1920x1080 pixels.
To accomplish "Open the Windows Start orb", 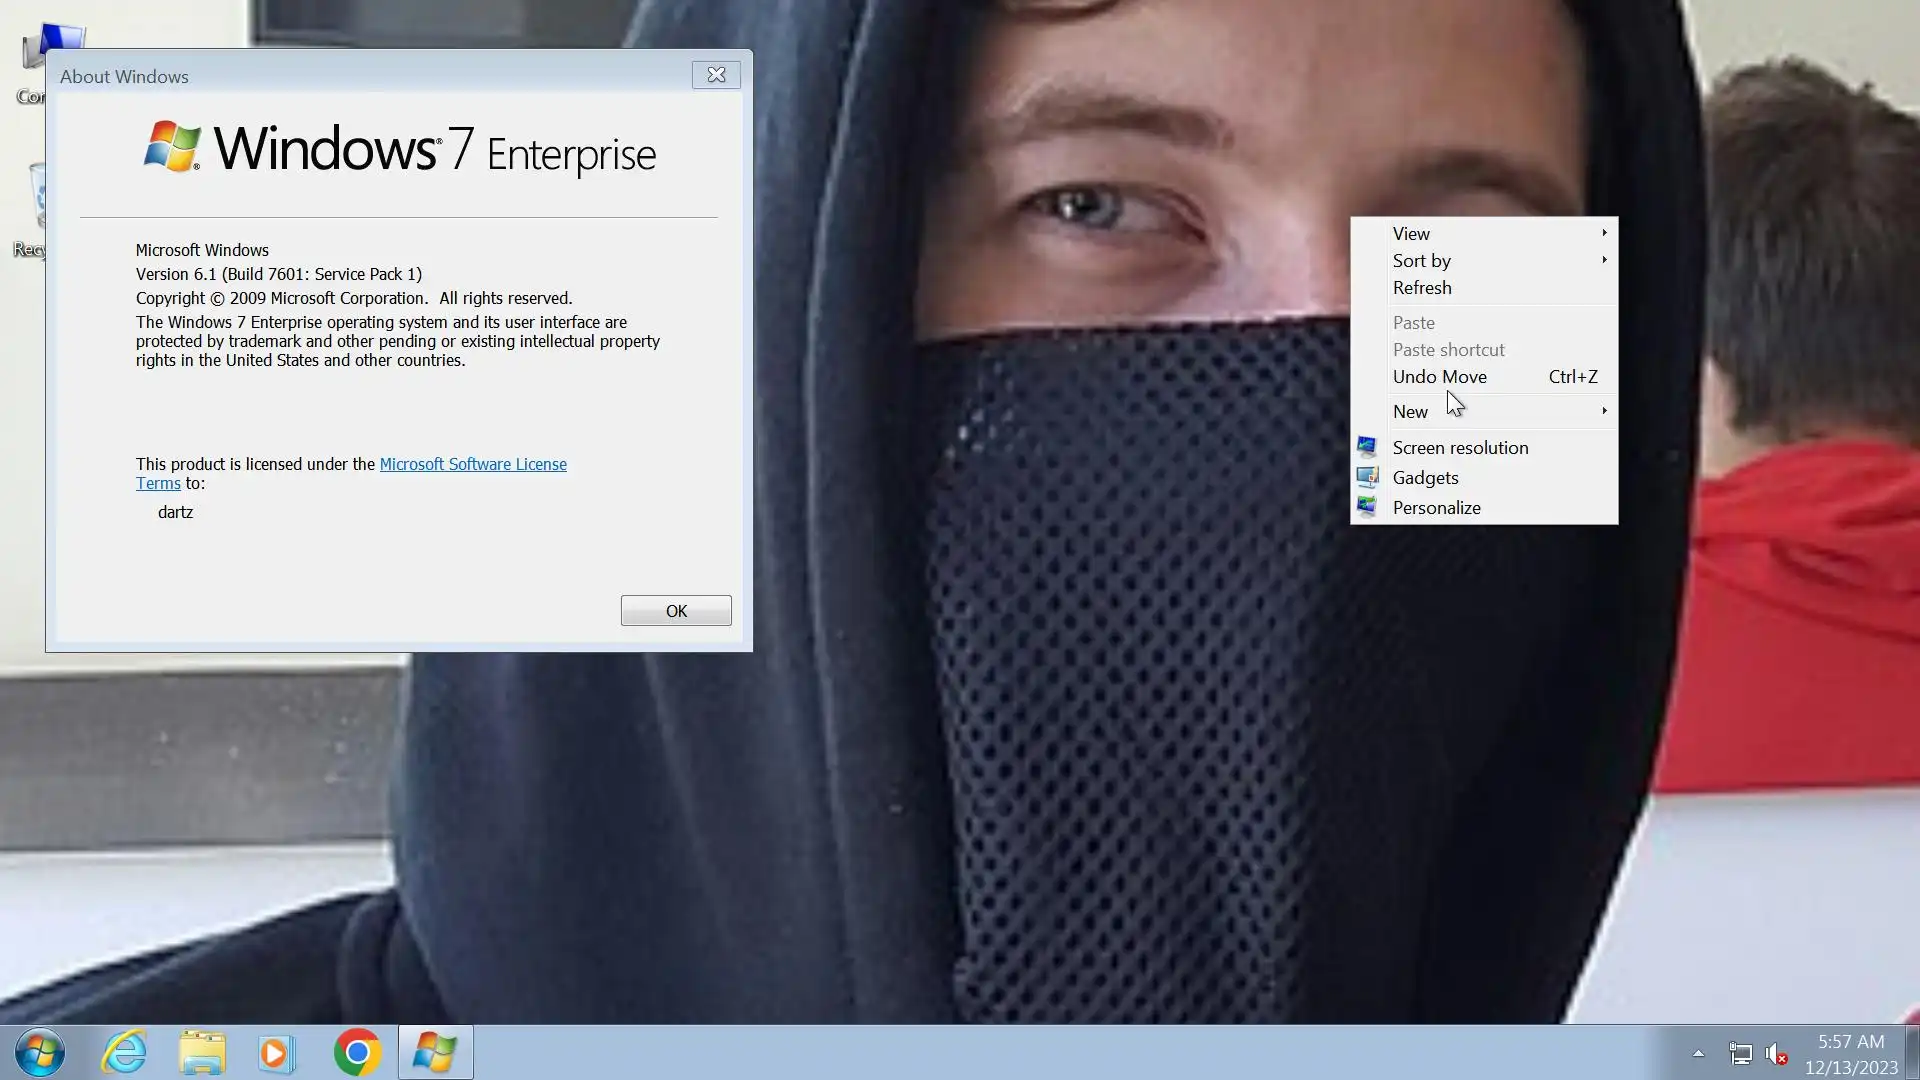I will [x=40, y=1052].
